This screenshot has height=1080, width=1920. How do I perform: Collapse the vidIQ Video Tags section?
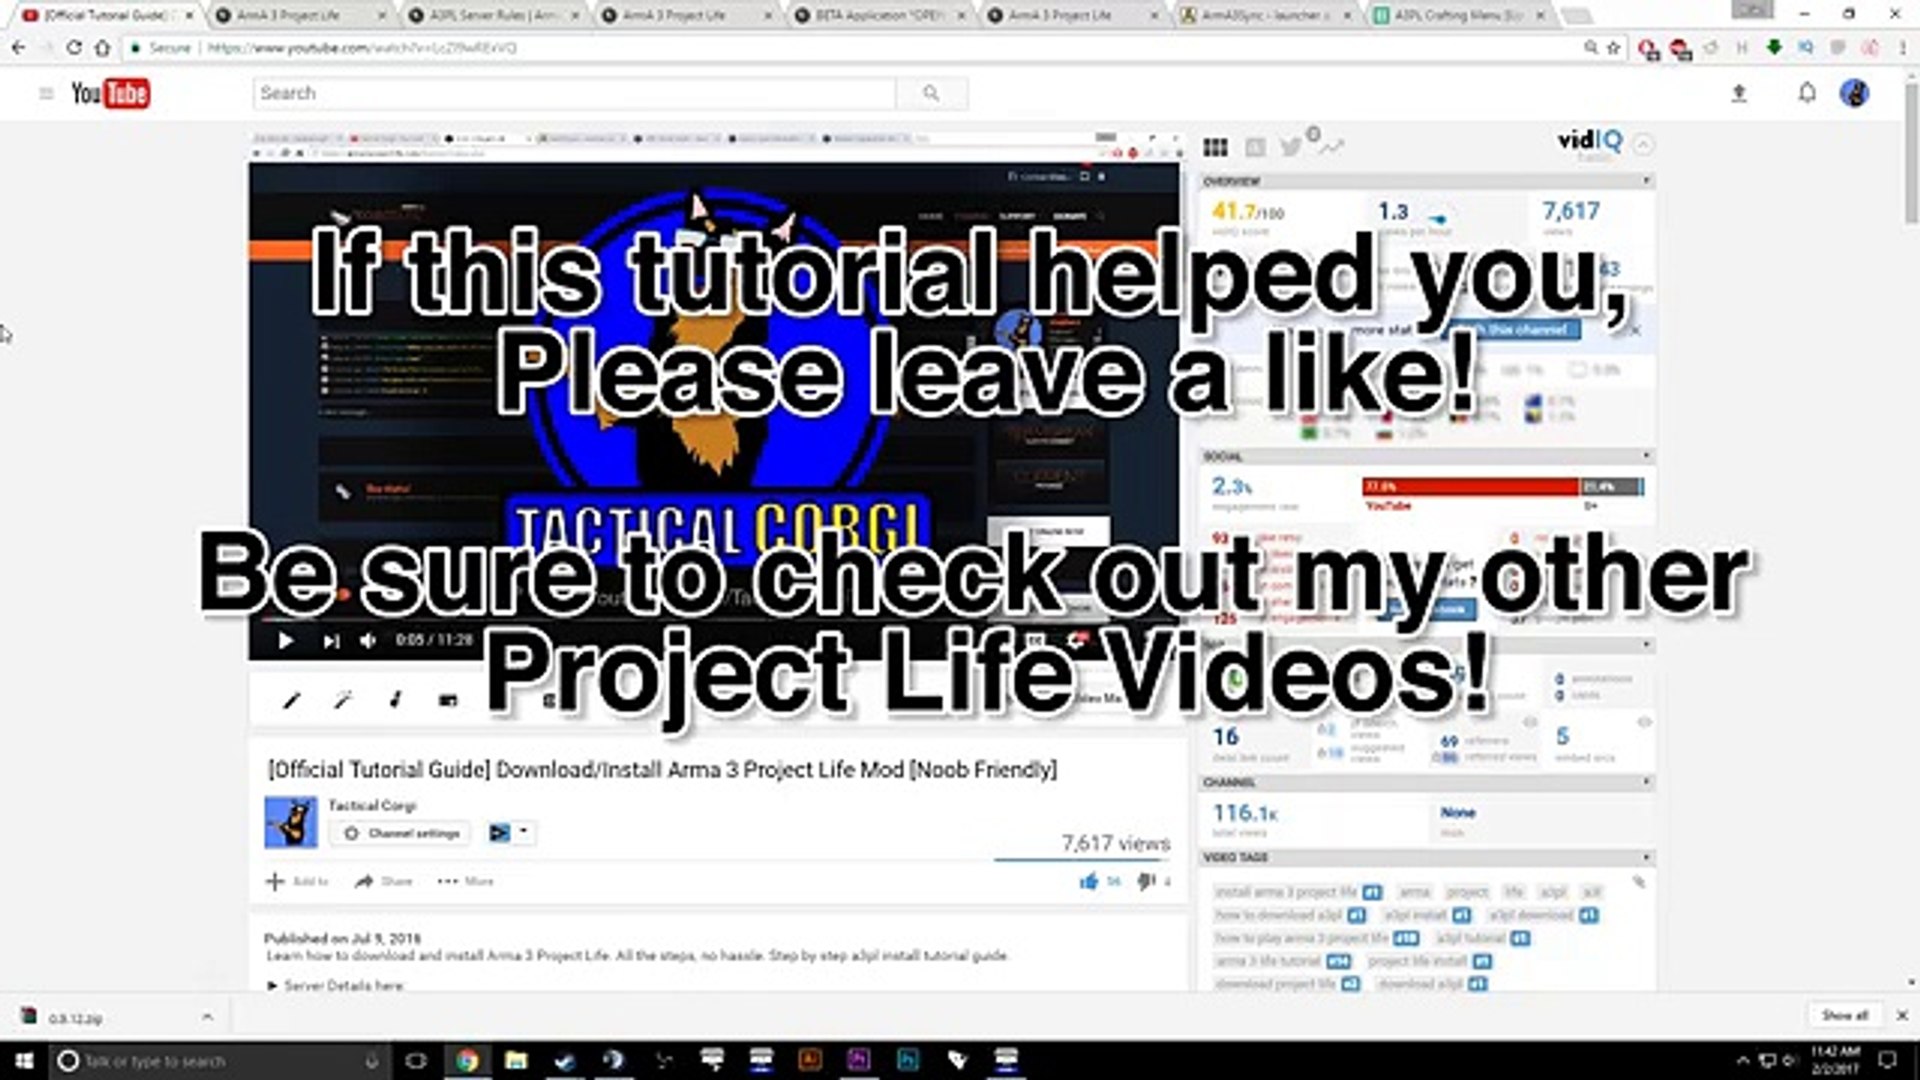pos(1646,858)
